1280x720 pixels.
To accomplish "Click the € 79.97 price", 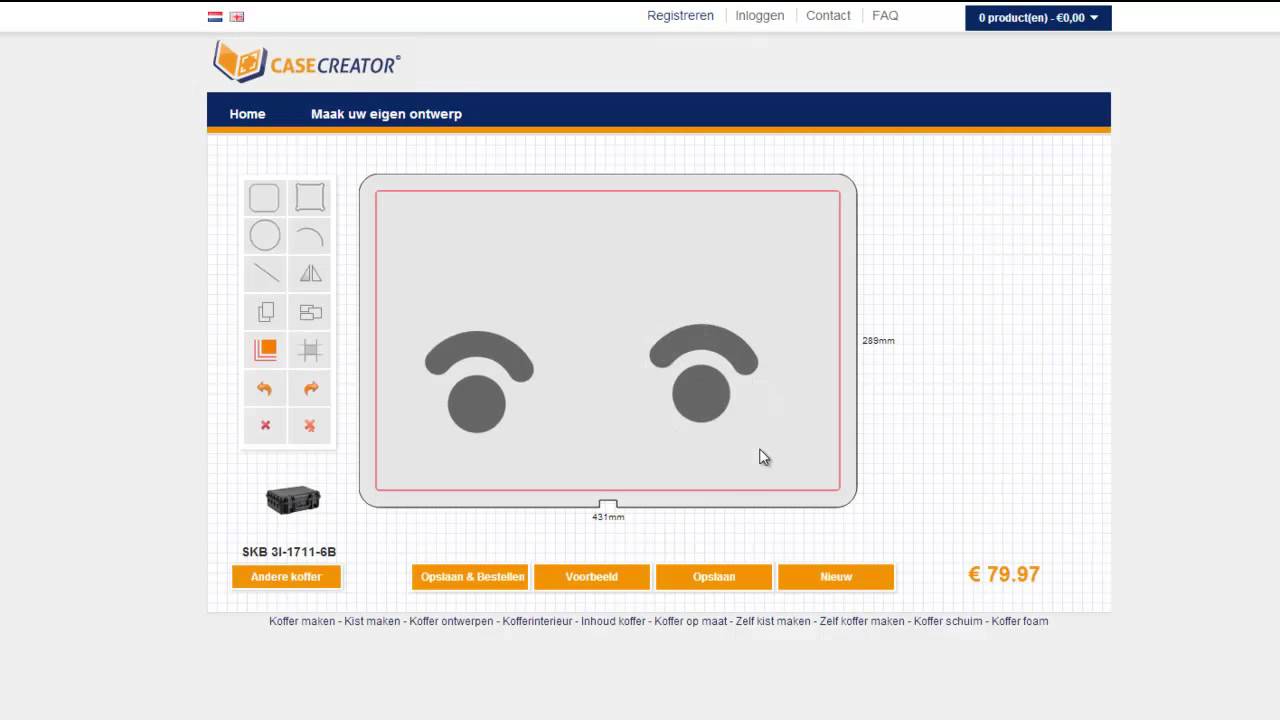I will (x=1004, y=574).
